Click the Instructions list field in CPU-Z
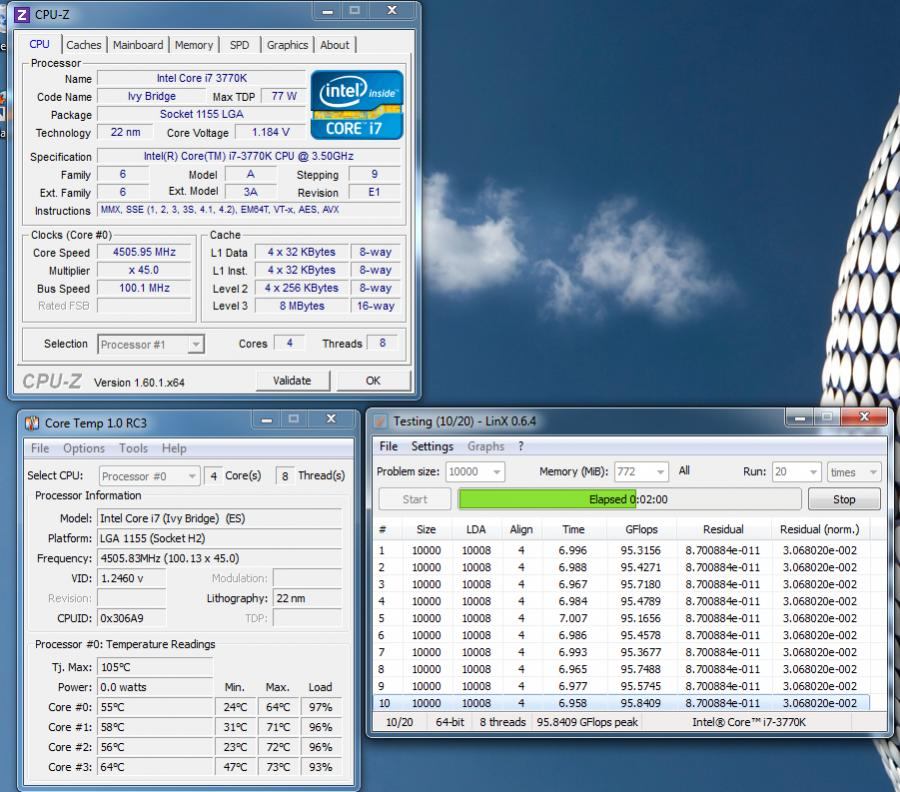 tap(249, 210)
